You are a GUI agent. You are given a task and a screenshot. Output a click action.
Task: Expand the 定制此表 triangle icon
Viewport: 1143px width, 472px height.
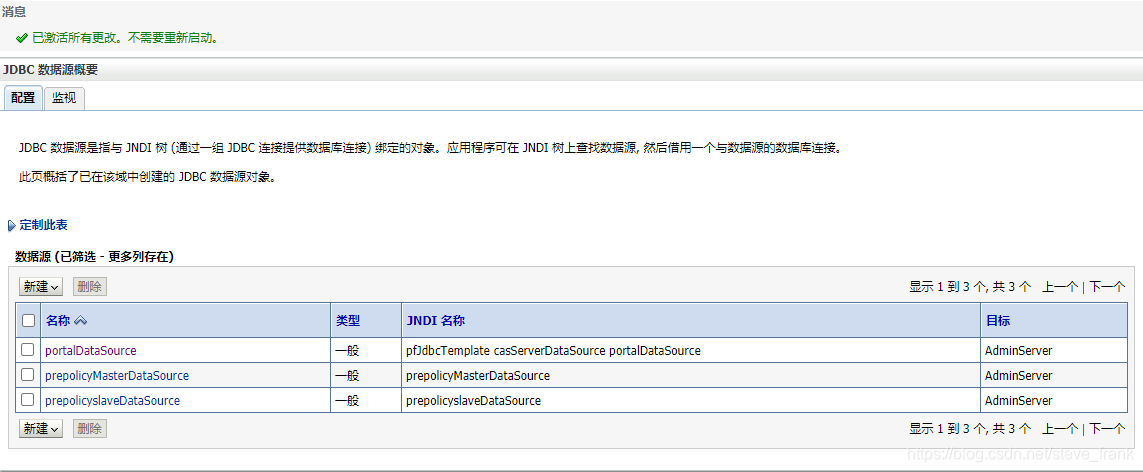click(x=11, y=226)
